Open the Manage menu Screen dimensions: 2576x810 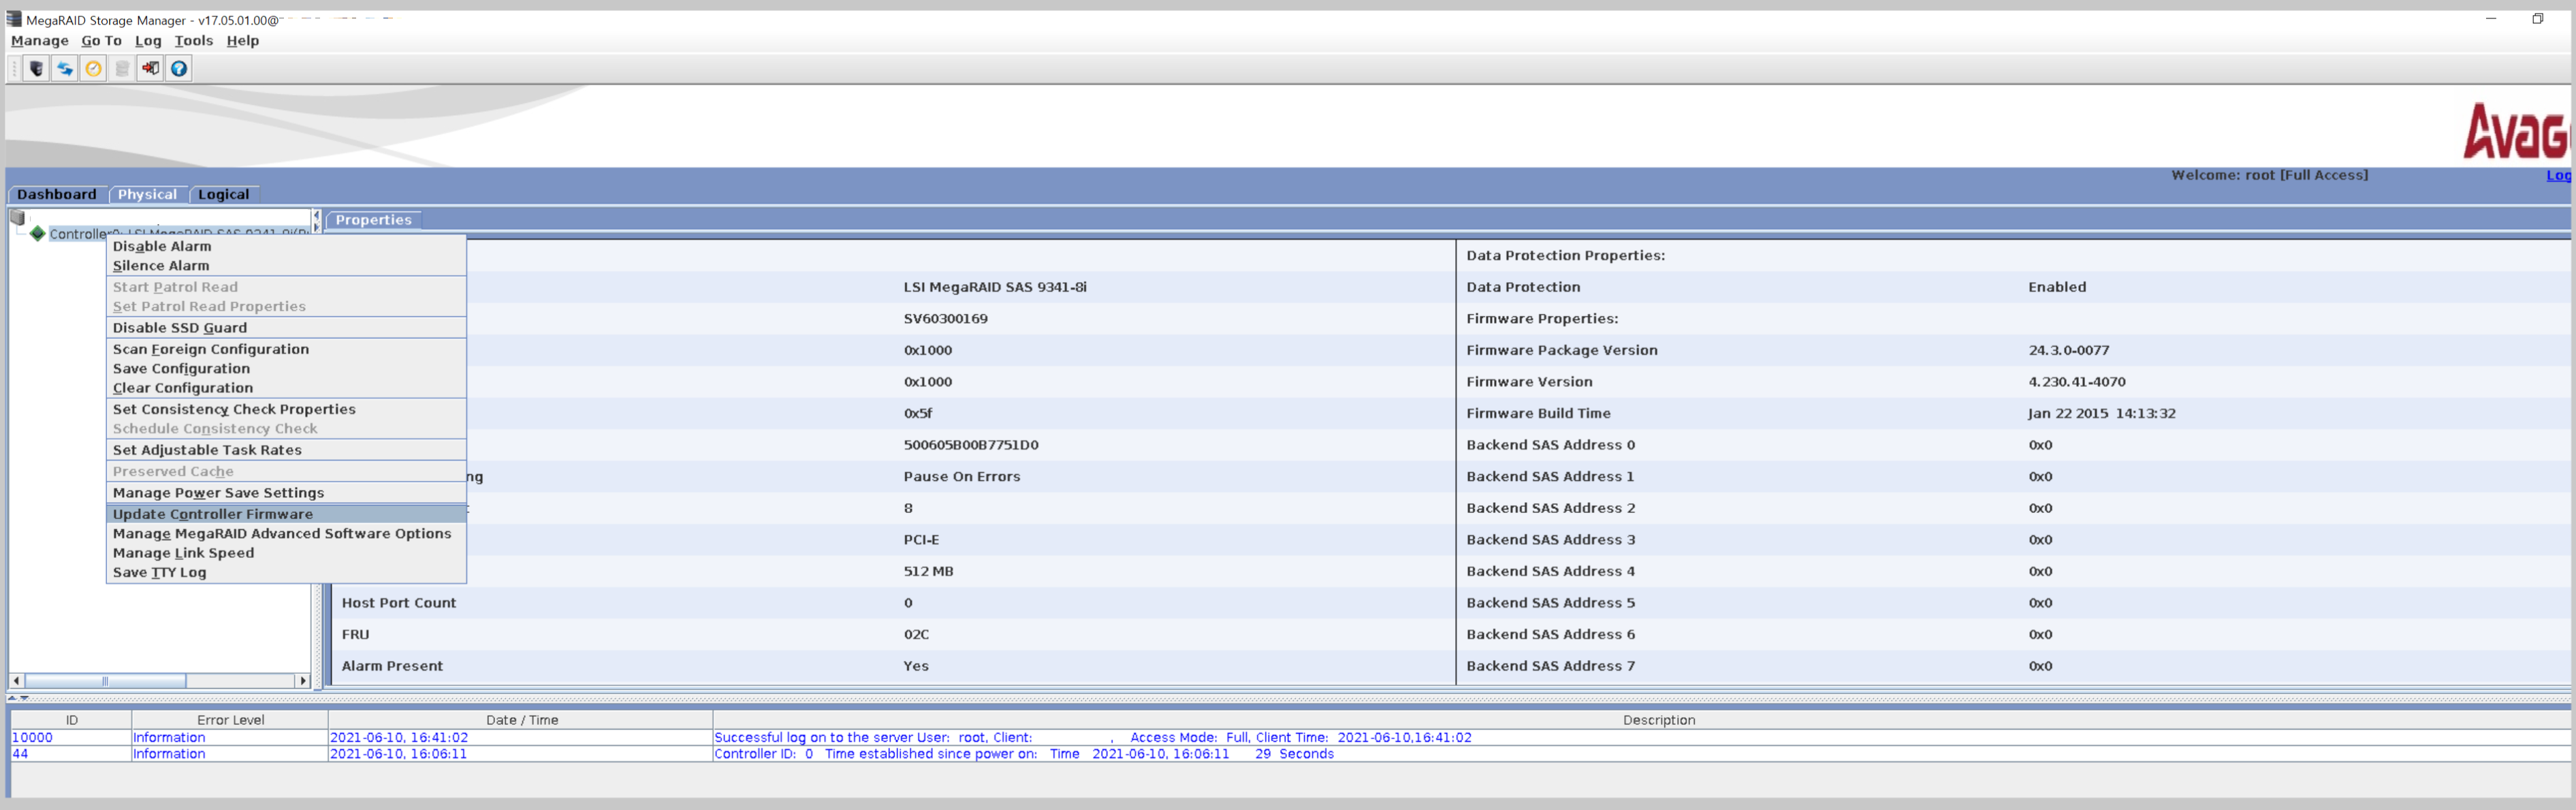(39, 41)
